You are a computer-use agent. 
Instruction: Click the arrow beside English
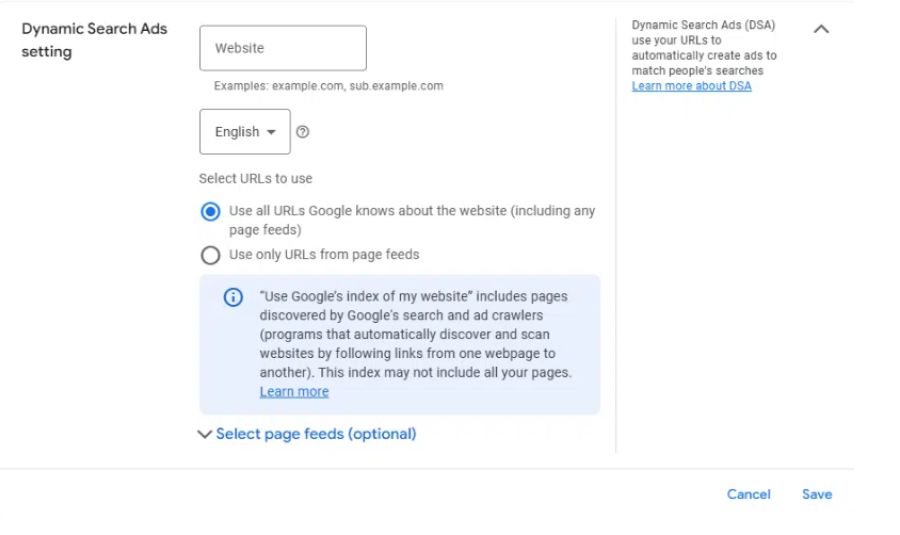pyautogui.click(x=271, y=132)
